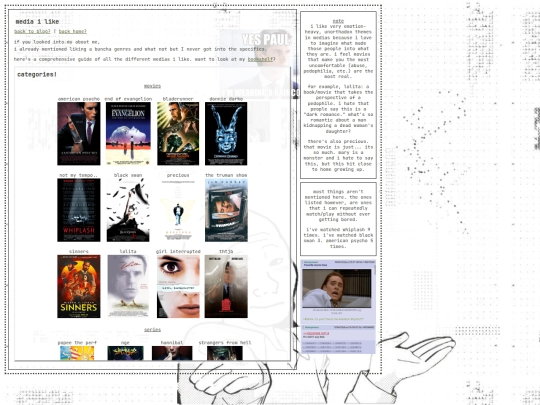Click the 'strangers from hell' caption text
Viewport: 540px width, 405px height.
click(225, 342)
